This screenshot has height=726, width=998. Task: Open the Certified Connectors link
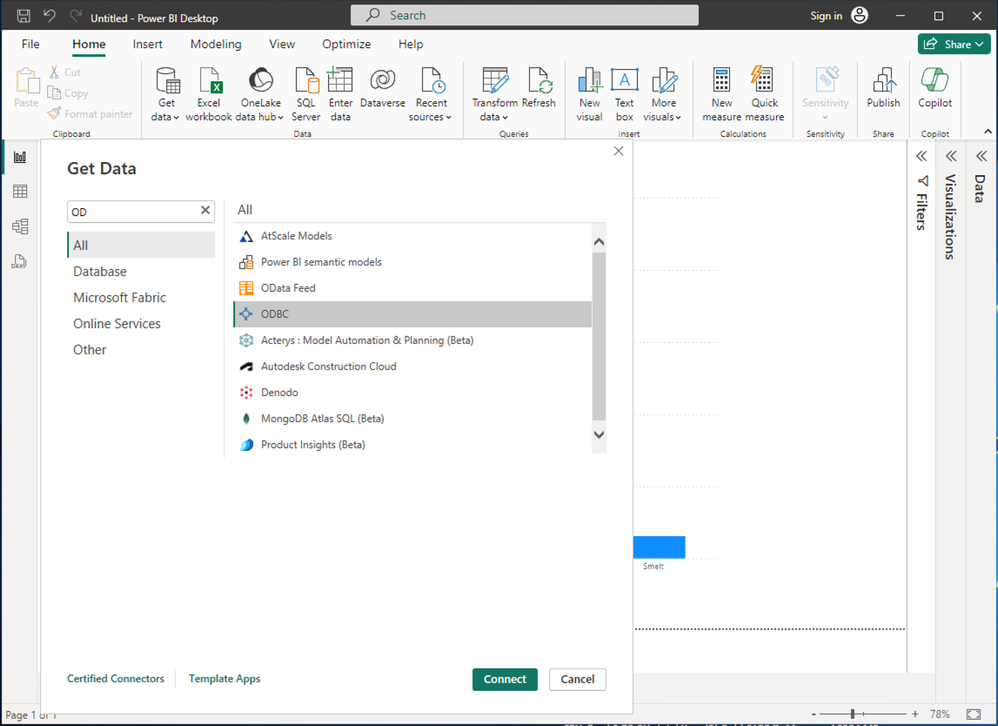point(115,679)
